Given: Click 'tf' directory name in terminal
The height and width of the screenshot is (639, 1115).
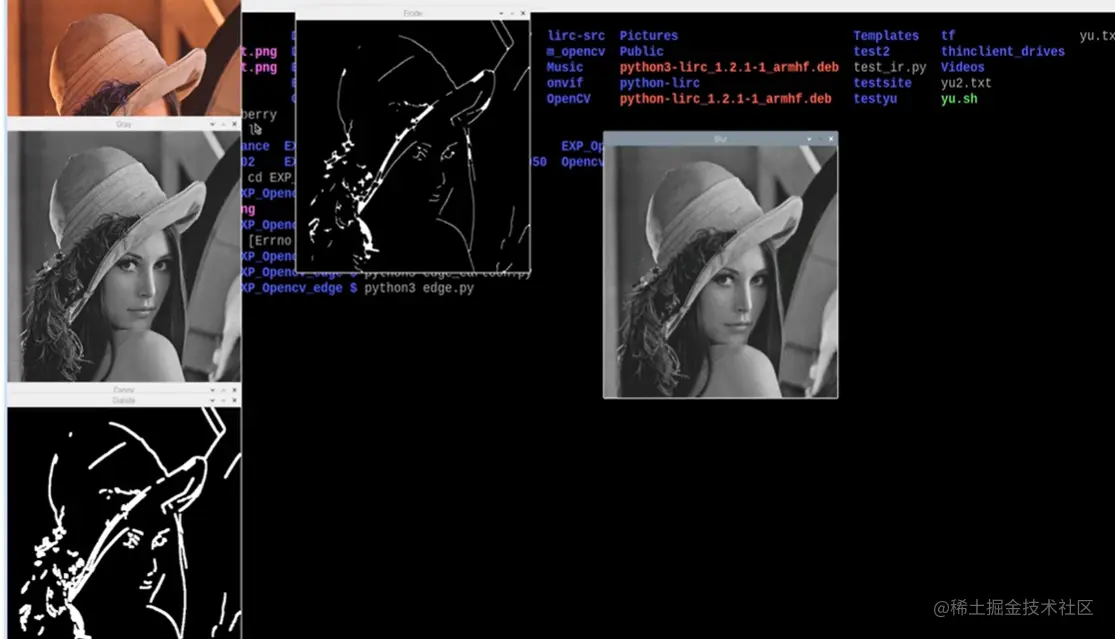Looking at the screenshot, I should 948,36.
